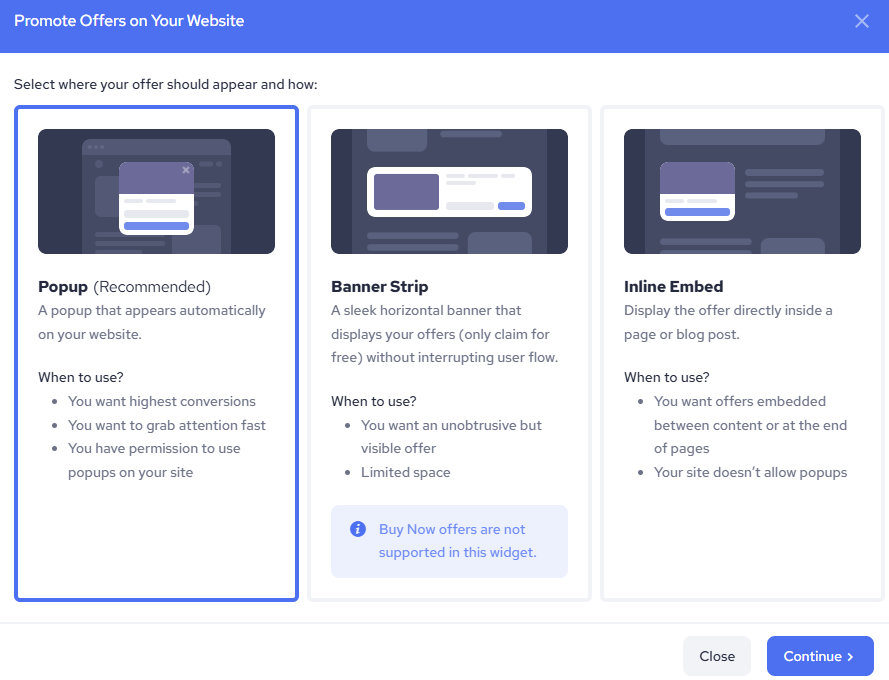Choose the Popup (Recommended) heading

point(124,287)
